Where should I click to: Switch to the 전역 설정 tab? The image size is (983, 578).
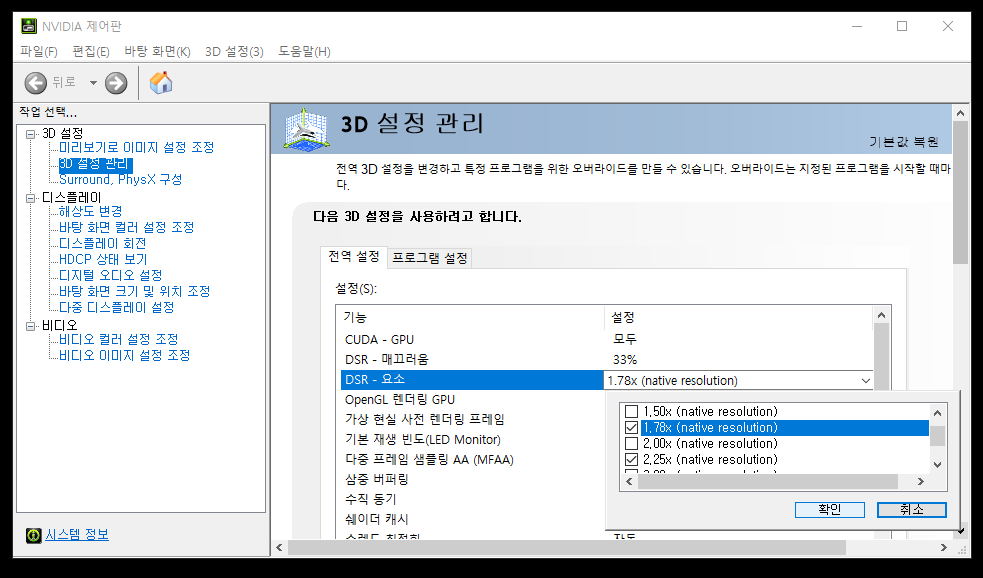(x=354, y=257)
